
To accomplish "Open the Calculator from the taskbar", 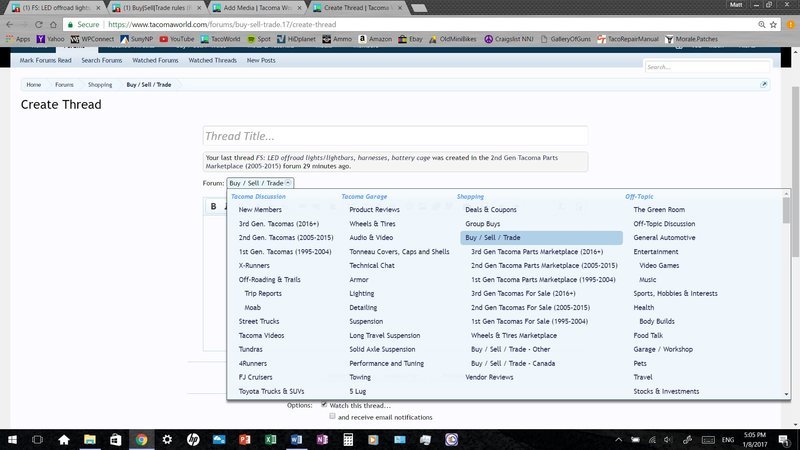I will coord(348,440).
